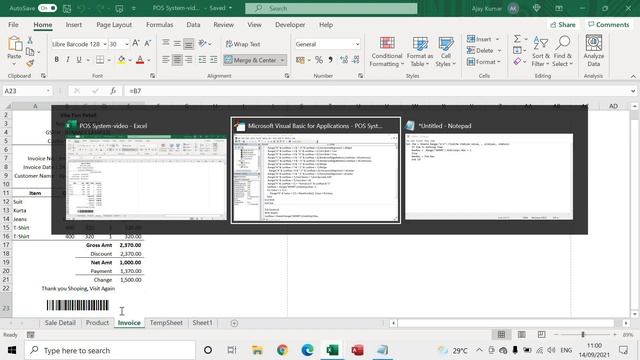This screenshot has width=640, height=360.
Task: Toggle center horizontal alignment
Action: 177,60
